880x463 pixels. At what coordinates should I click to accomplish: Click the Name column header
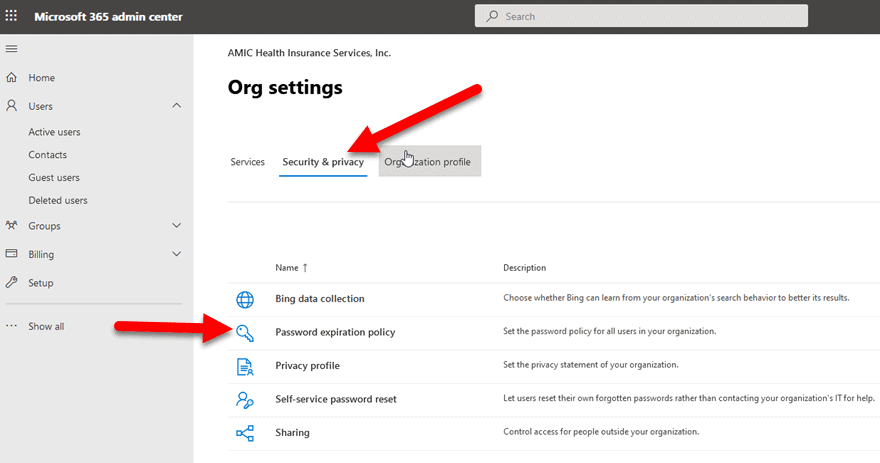pyautogui.click(x=287, y=268)
